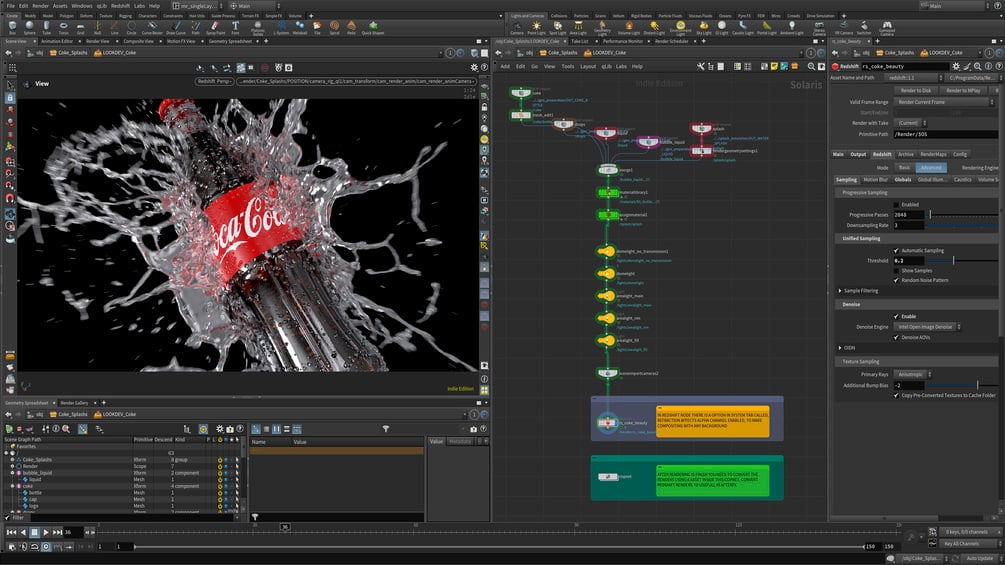Open the Denoise Engine dropdown
Viewport: 1005px width, 565px height.
[x=927, y=327]
